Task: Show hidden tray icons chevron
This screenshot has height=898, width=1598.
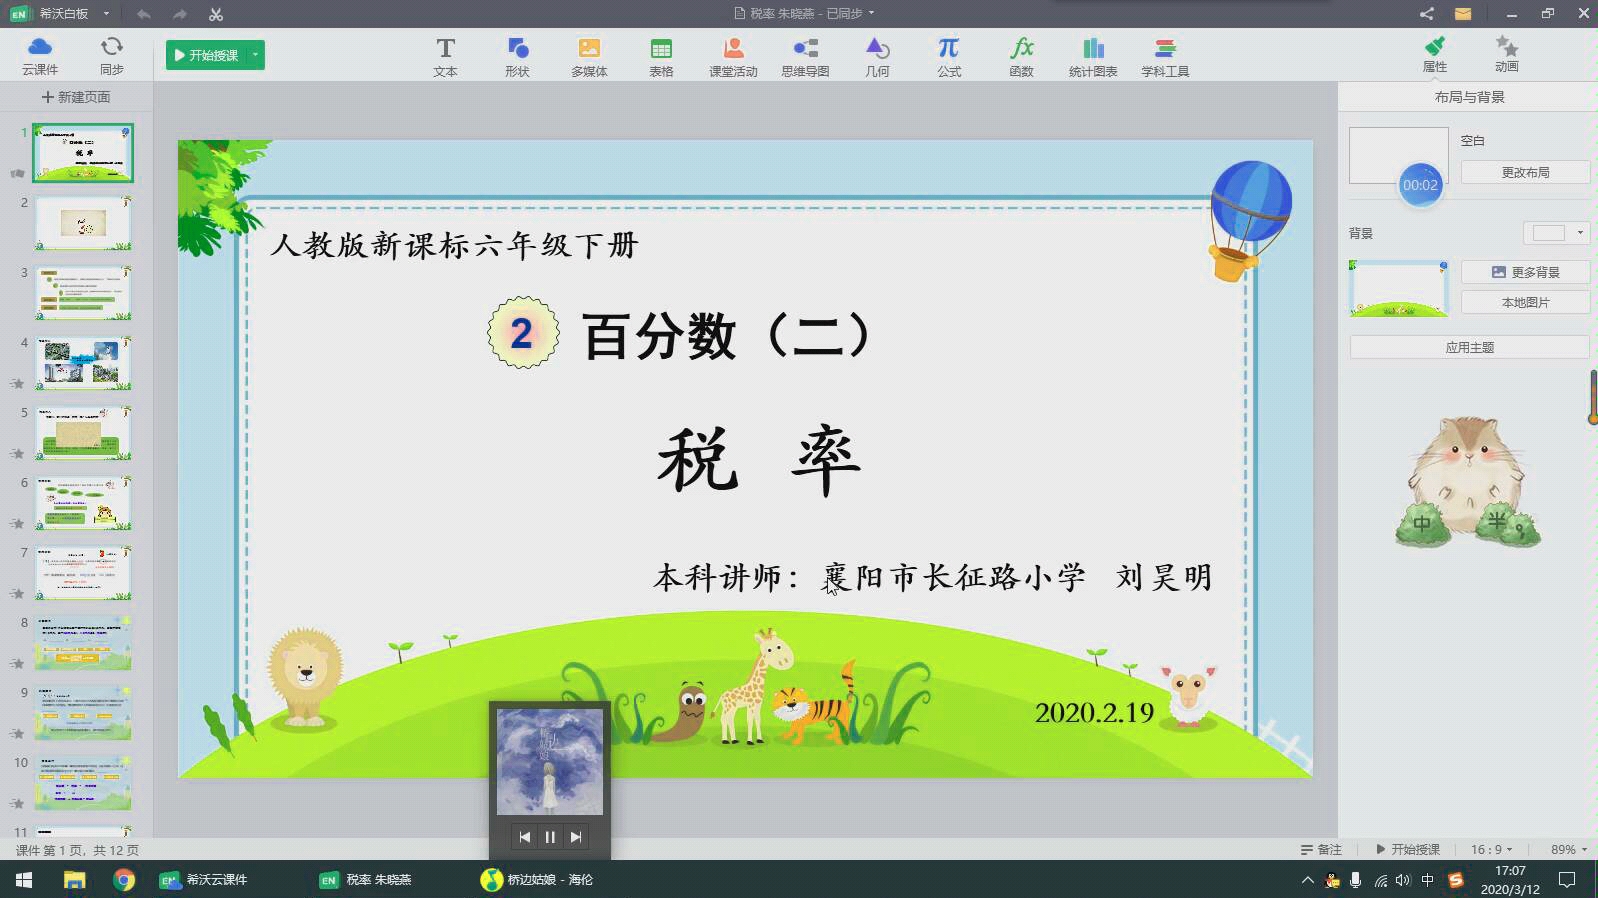Action: click(1307, 880)
